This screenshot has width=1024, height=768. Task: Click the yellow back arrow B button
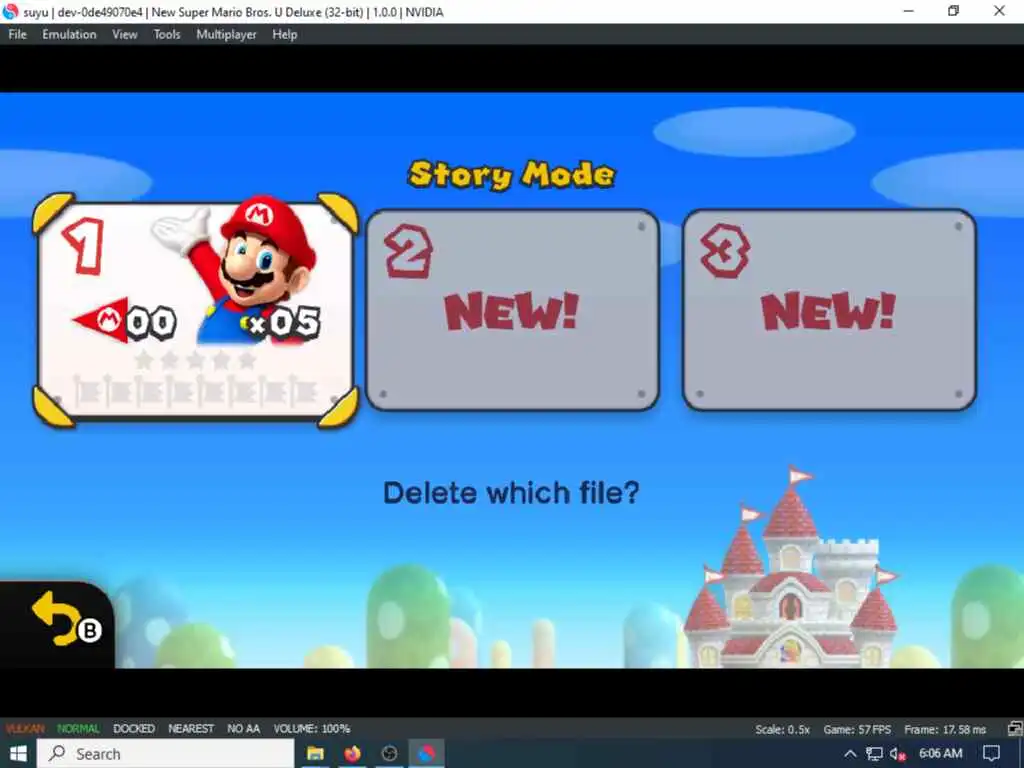(65, 620)
